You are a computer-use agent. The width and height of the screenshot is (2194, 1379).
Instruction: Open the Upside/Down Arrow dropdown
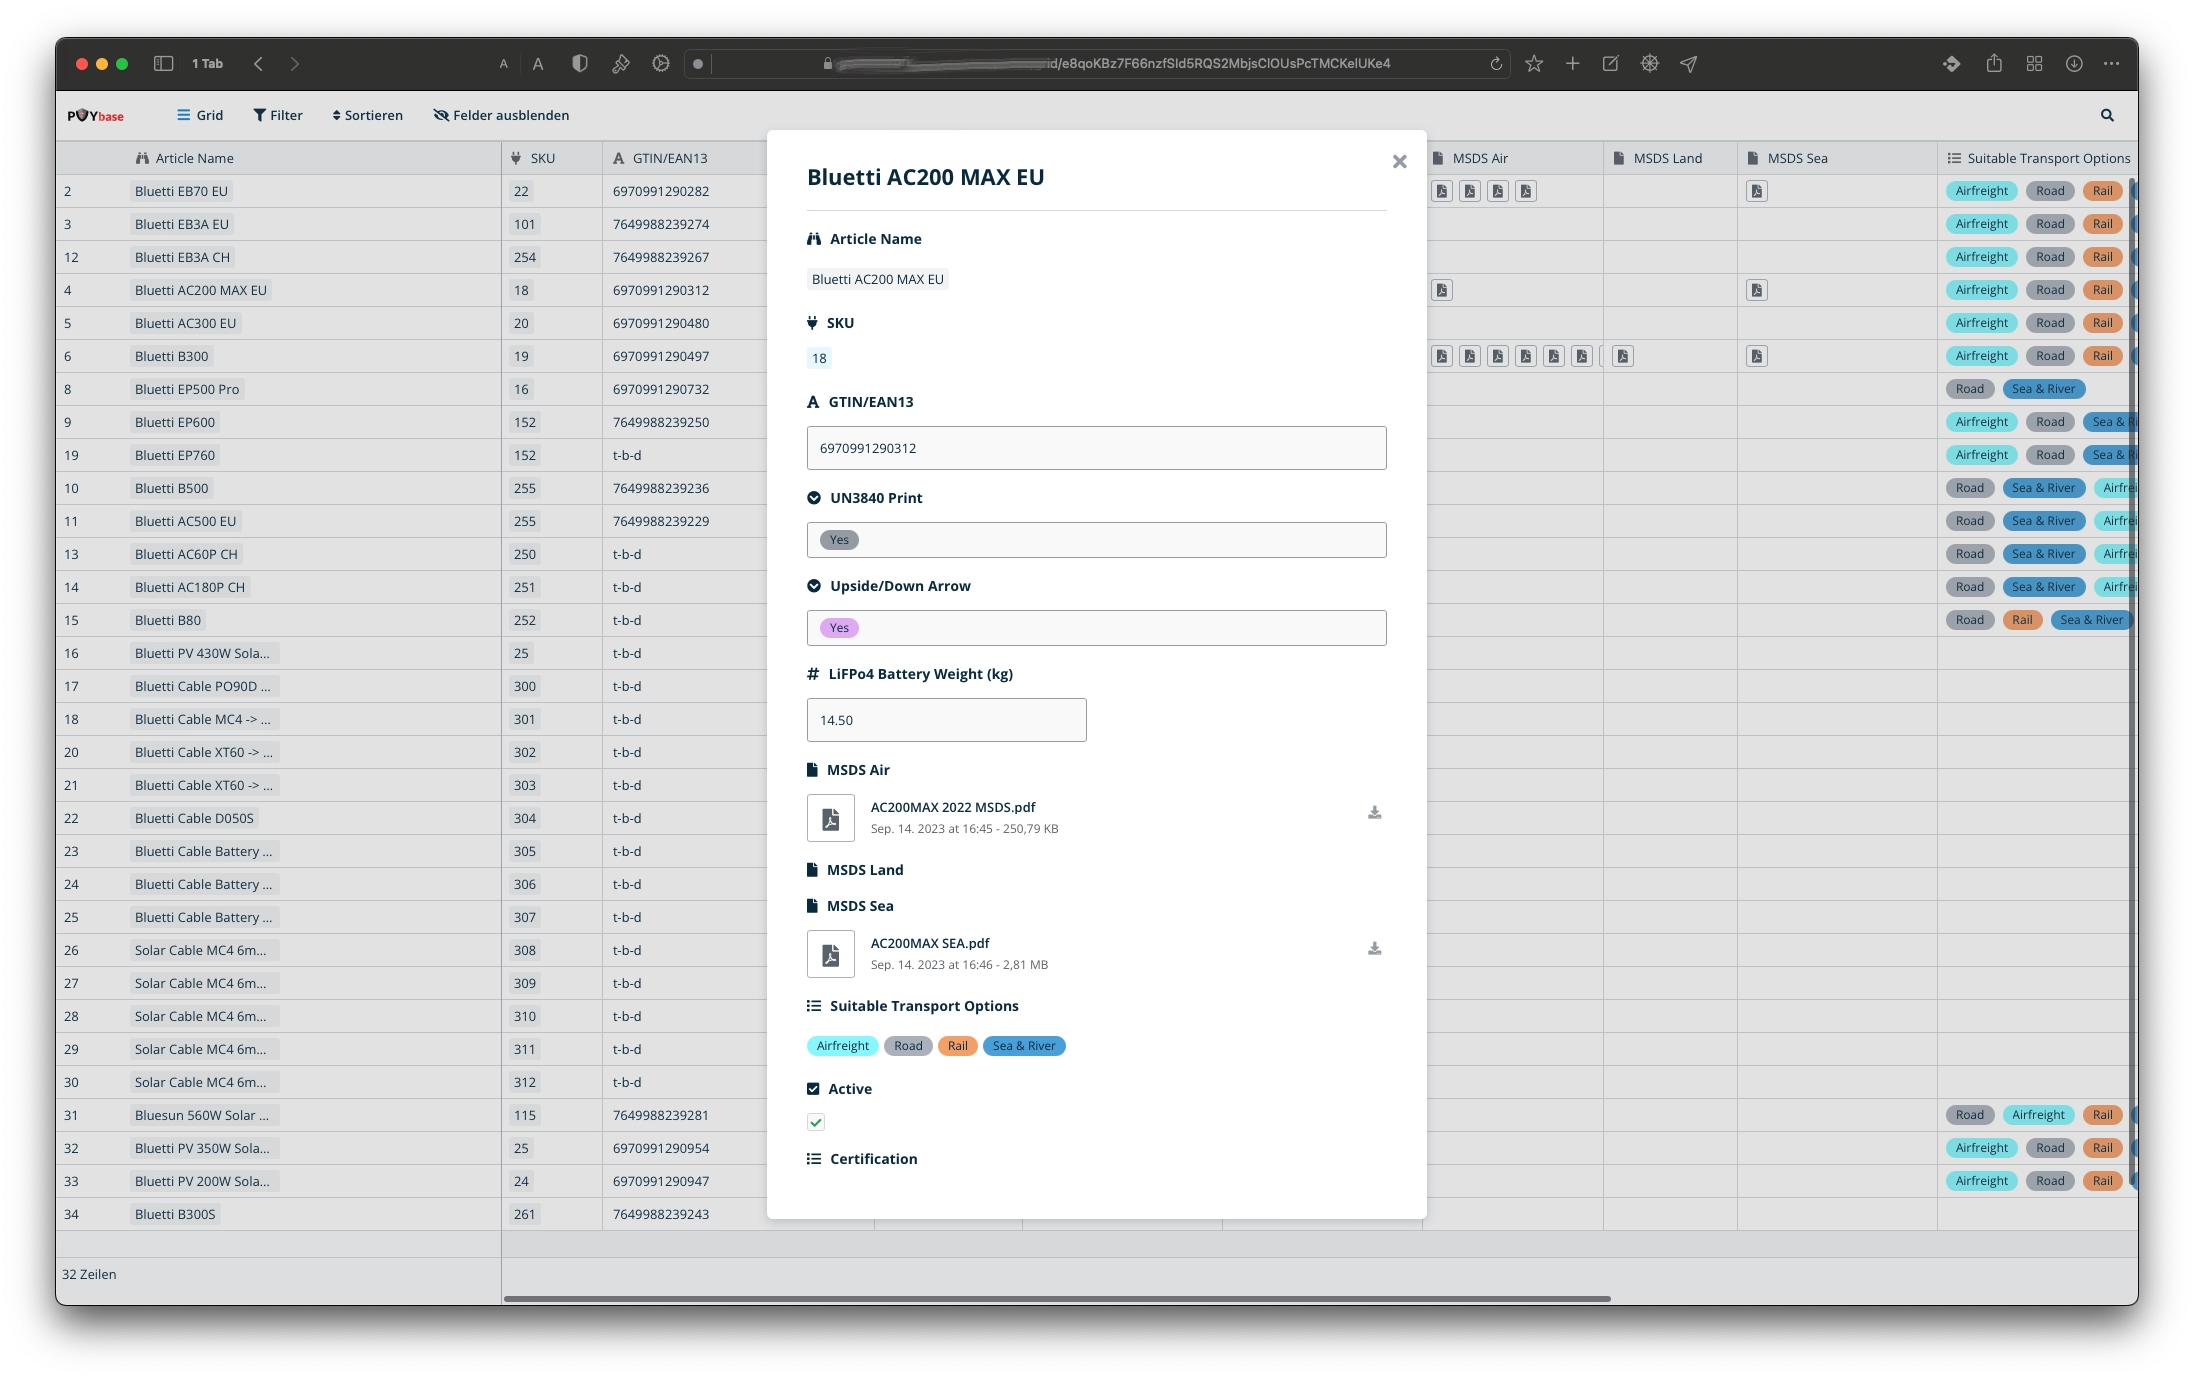pos(1096,628)
